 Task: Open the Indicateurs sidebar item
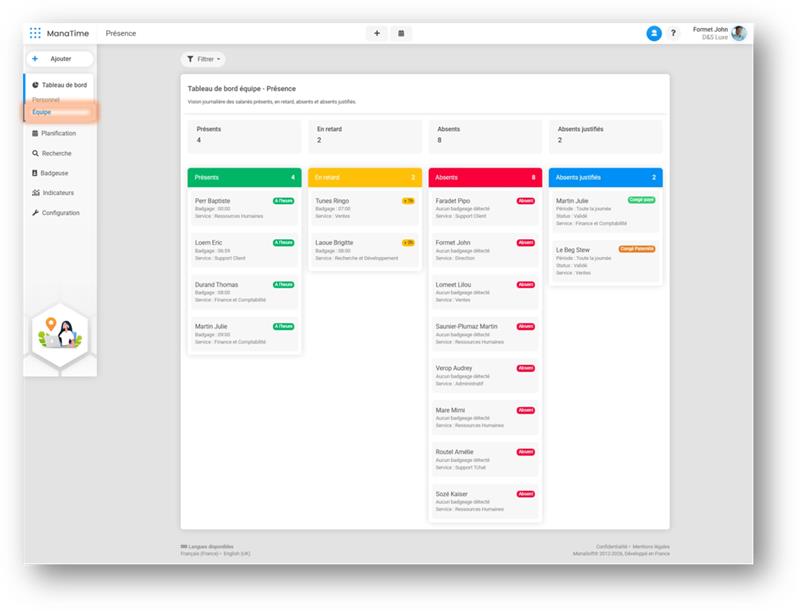53,193
